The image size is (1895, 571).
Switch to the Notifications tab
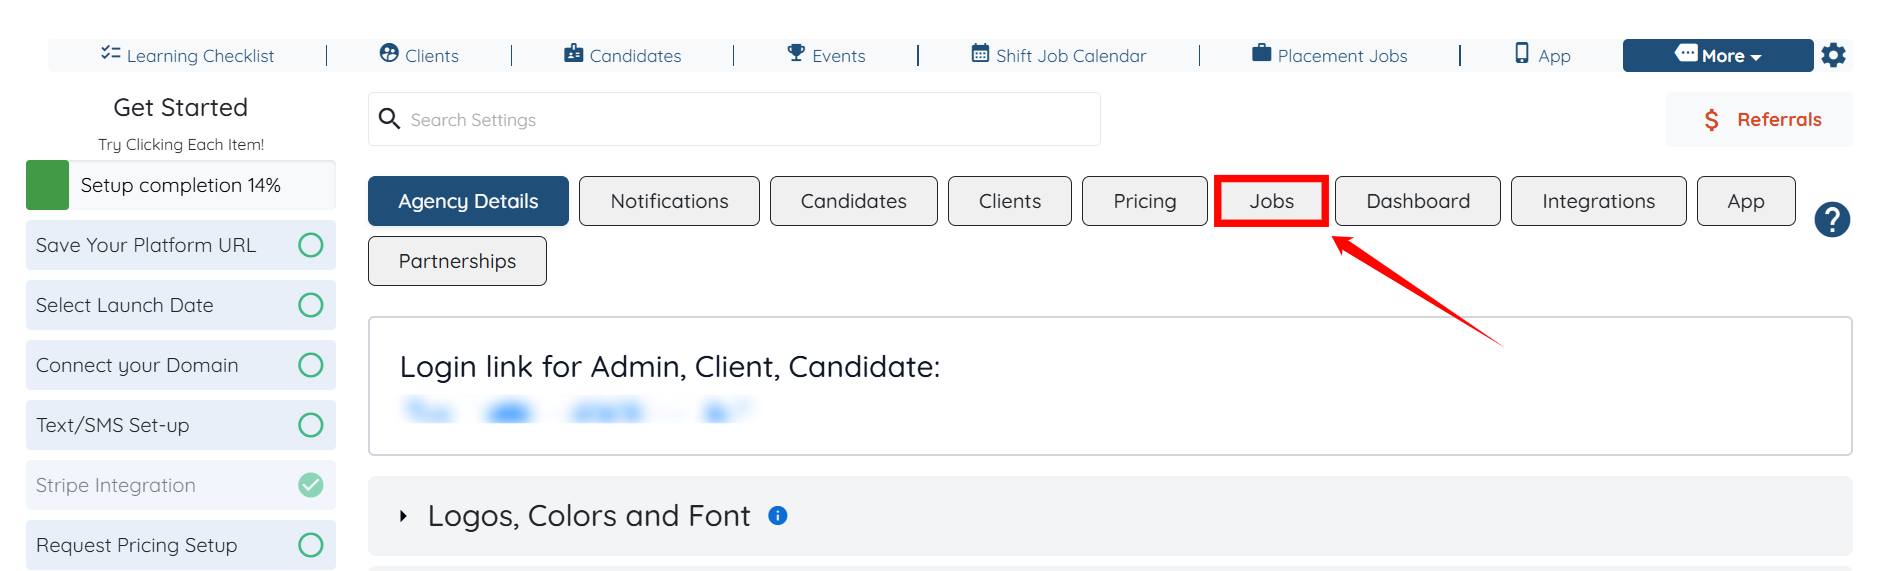pos(669,201)
